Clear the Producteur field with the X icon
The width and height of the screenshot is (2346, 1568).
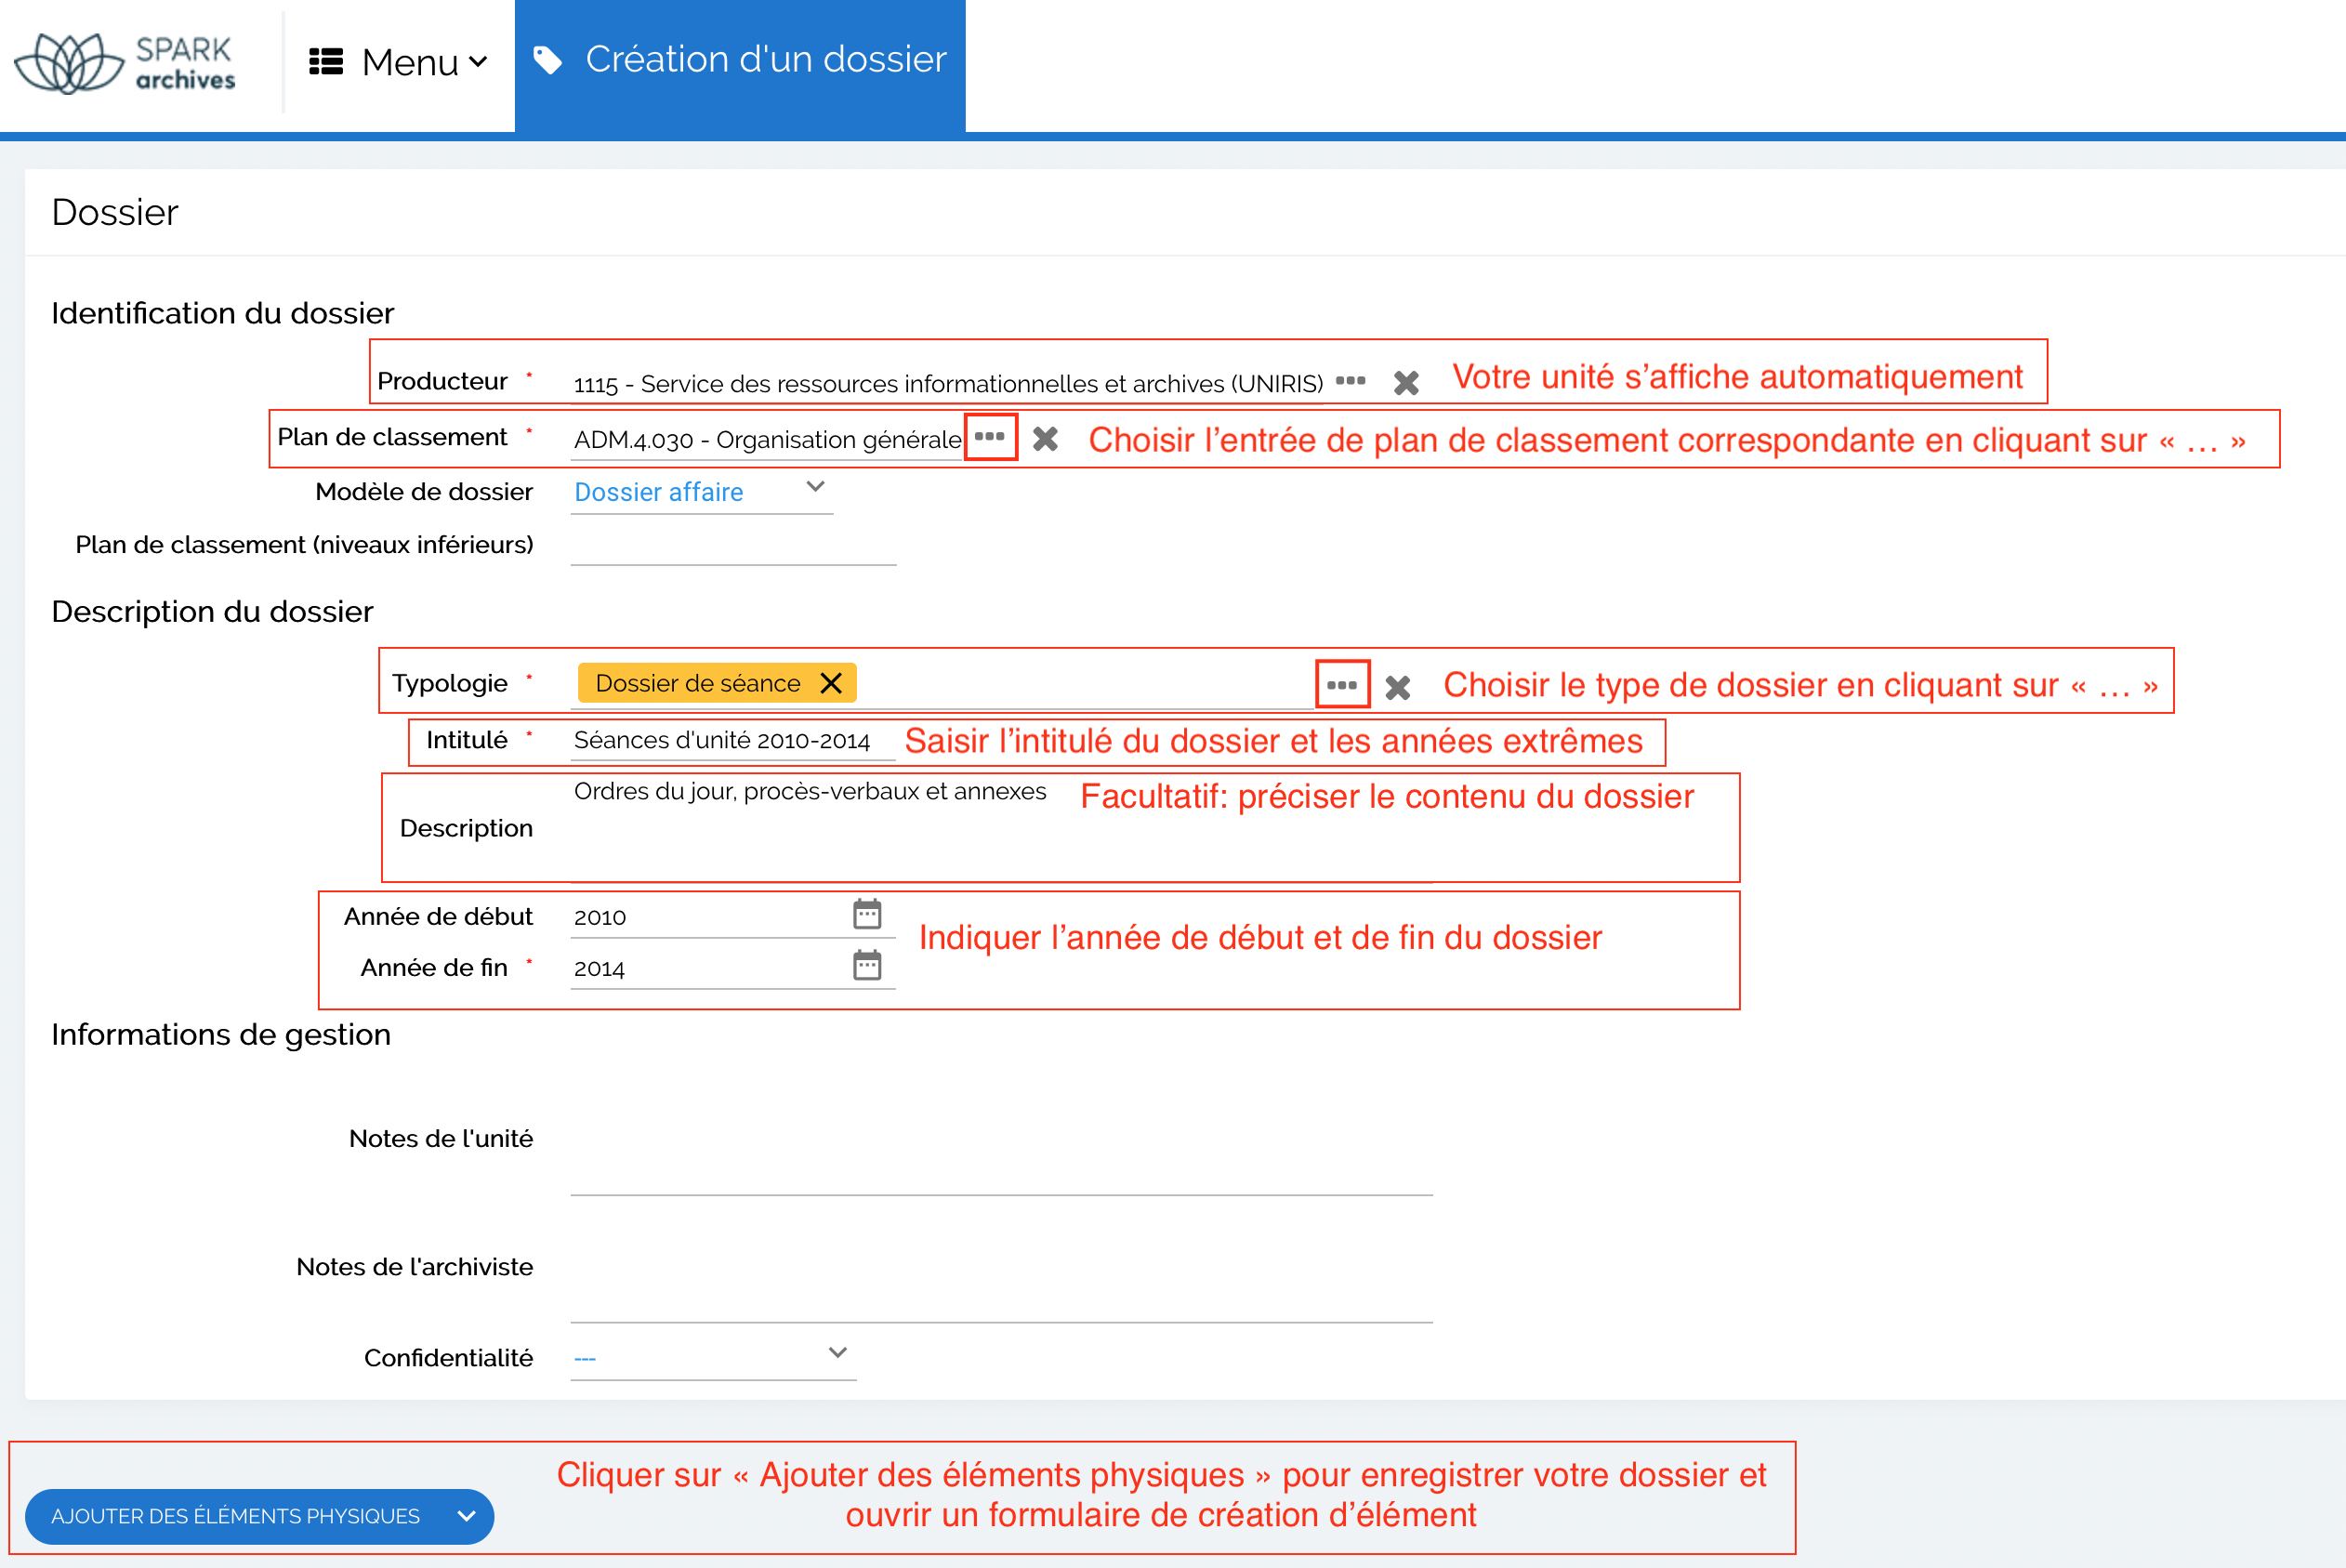(1406, 383)
